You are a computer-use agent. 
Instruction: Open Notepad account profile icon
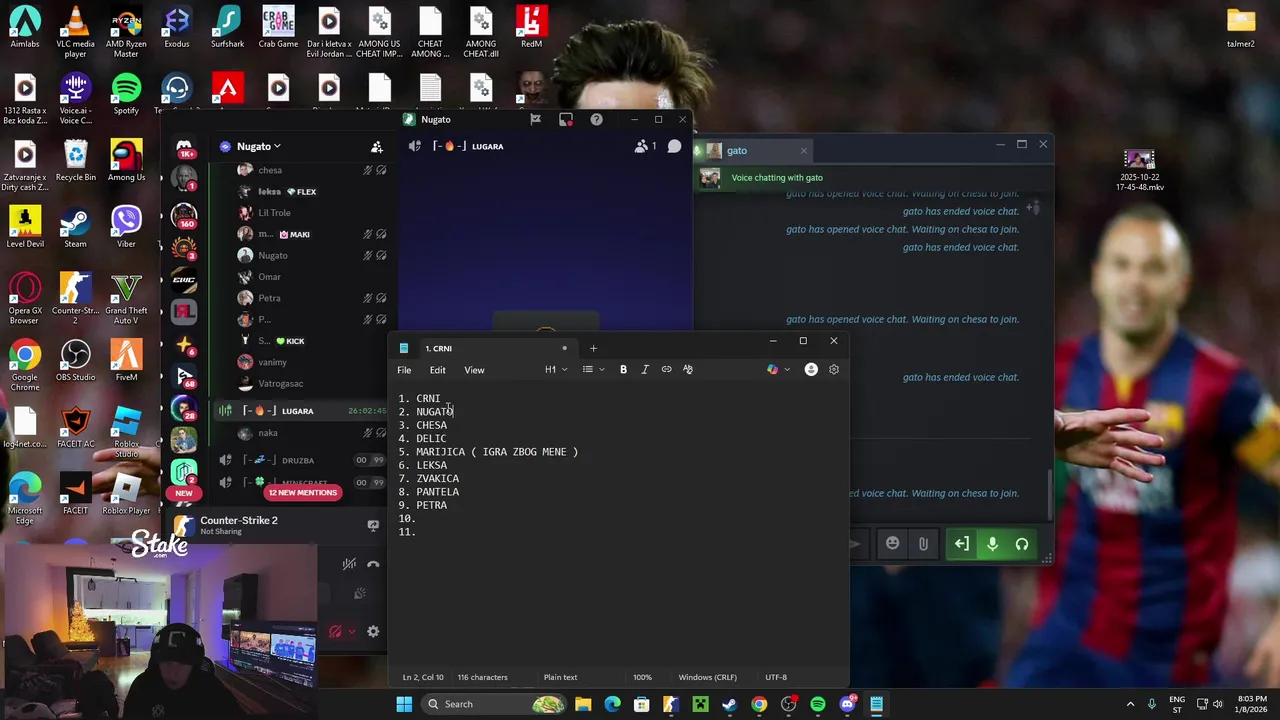[x=811, y=370]
